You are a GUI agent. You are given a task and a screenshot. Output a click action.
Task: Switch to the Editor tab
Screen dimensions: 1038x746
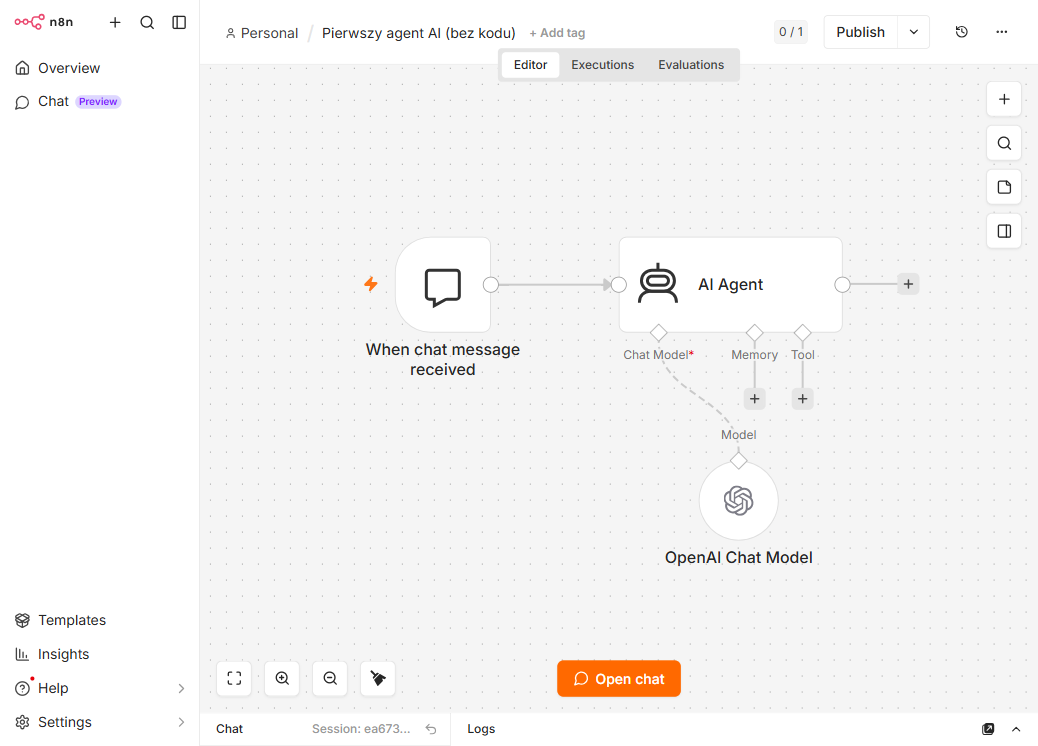click(530, 65)
